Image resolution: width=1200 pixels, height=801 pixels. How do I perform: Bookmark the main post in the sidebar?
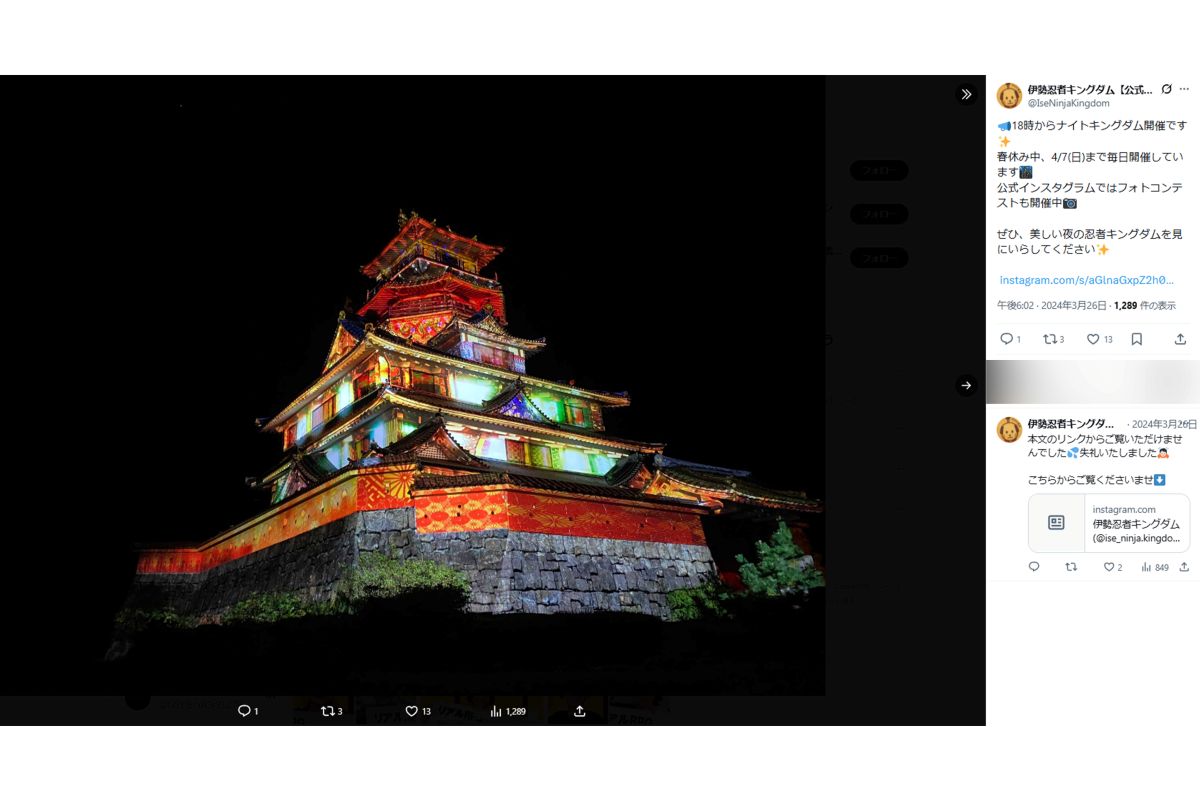(x=1137, y=339)
